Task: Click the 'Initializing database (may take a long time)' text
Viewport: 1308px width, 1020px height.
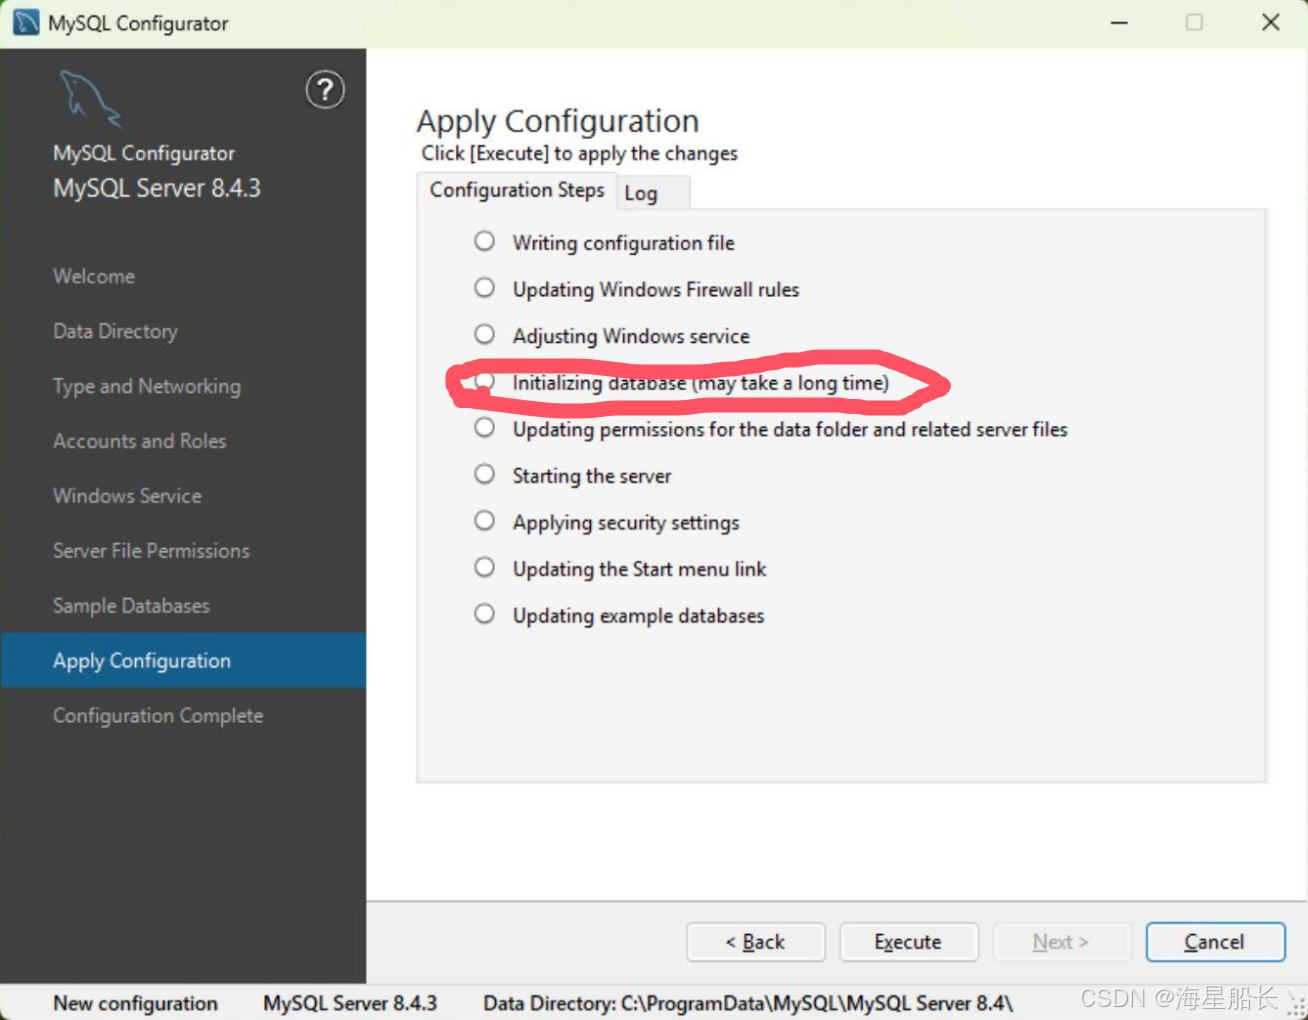Action: [x=700, y=383]
